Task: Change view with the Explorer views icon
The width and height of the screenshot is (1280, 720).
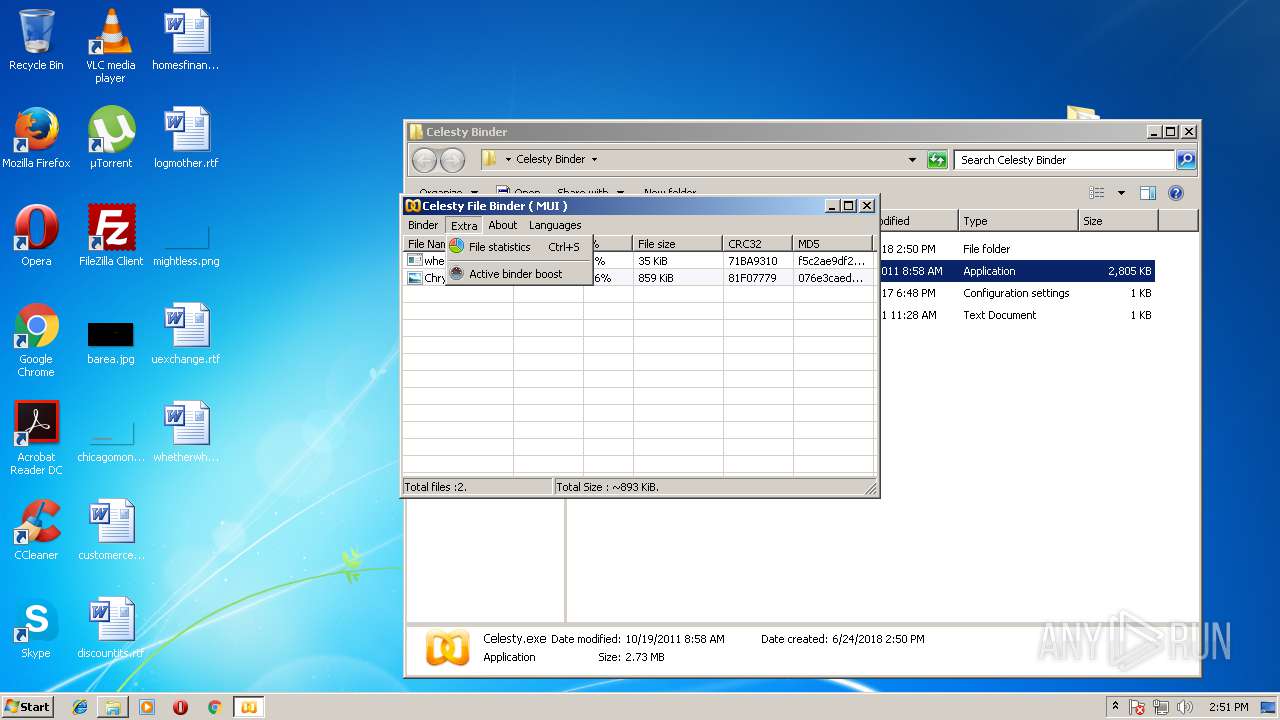Action: point(1097,193)
